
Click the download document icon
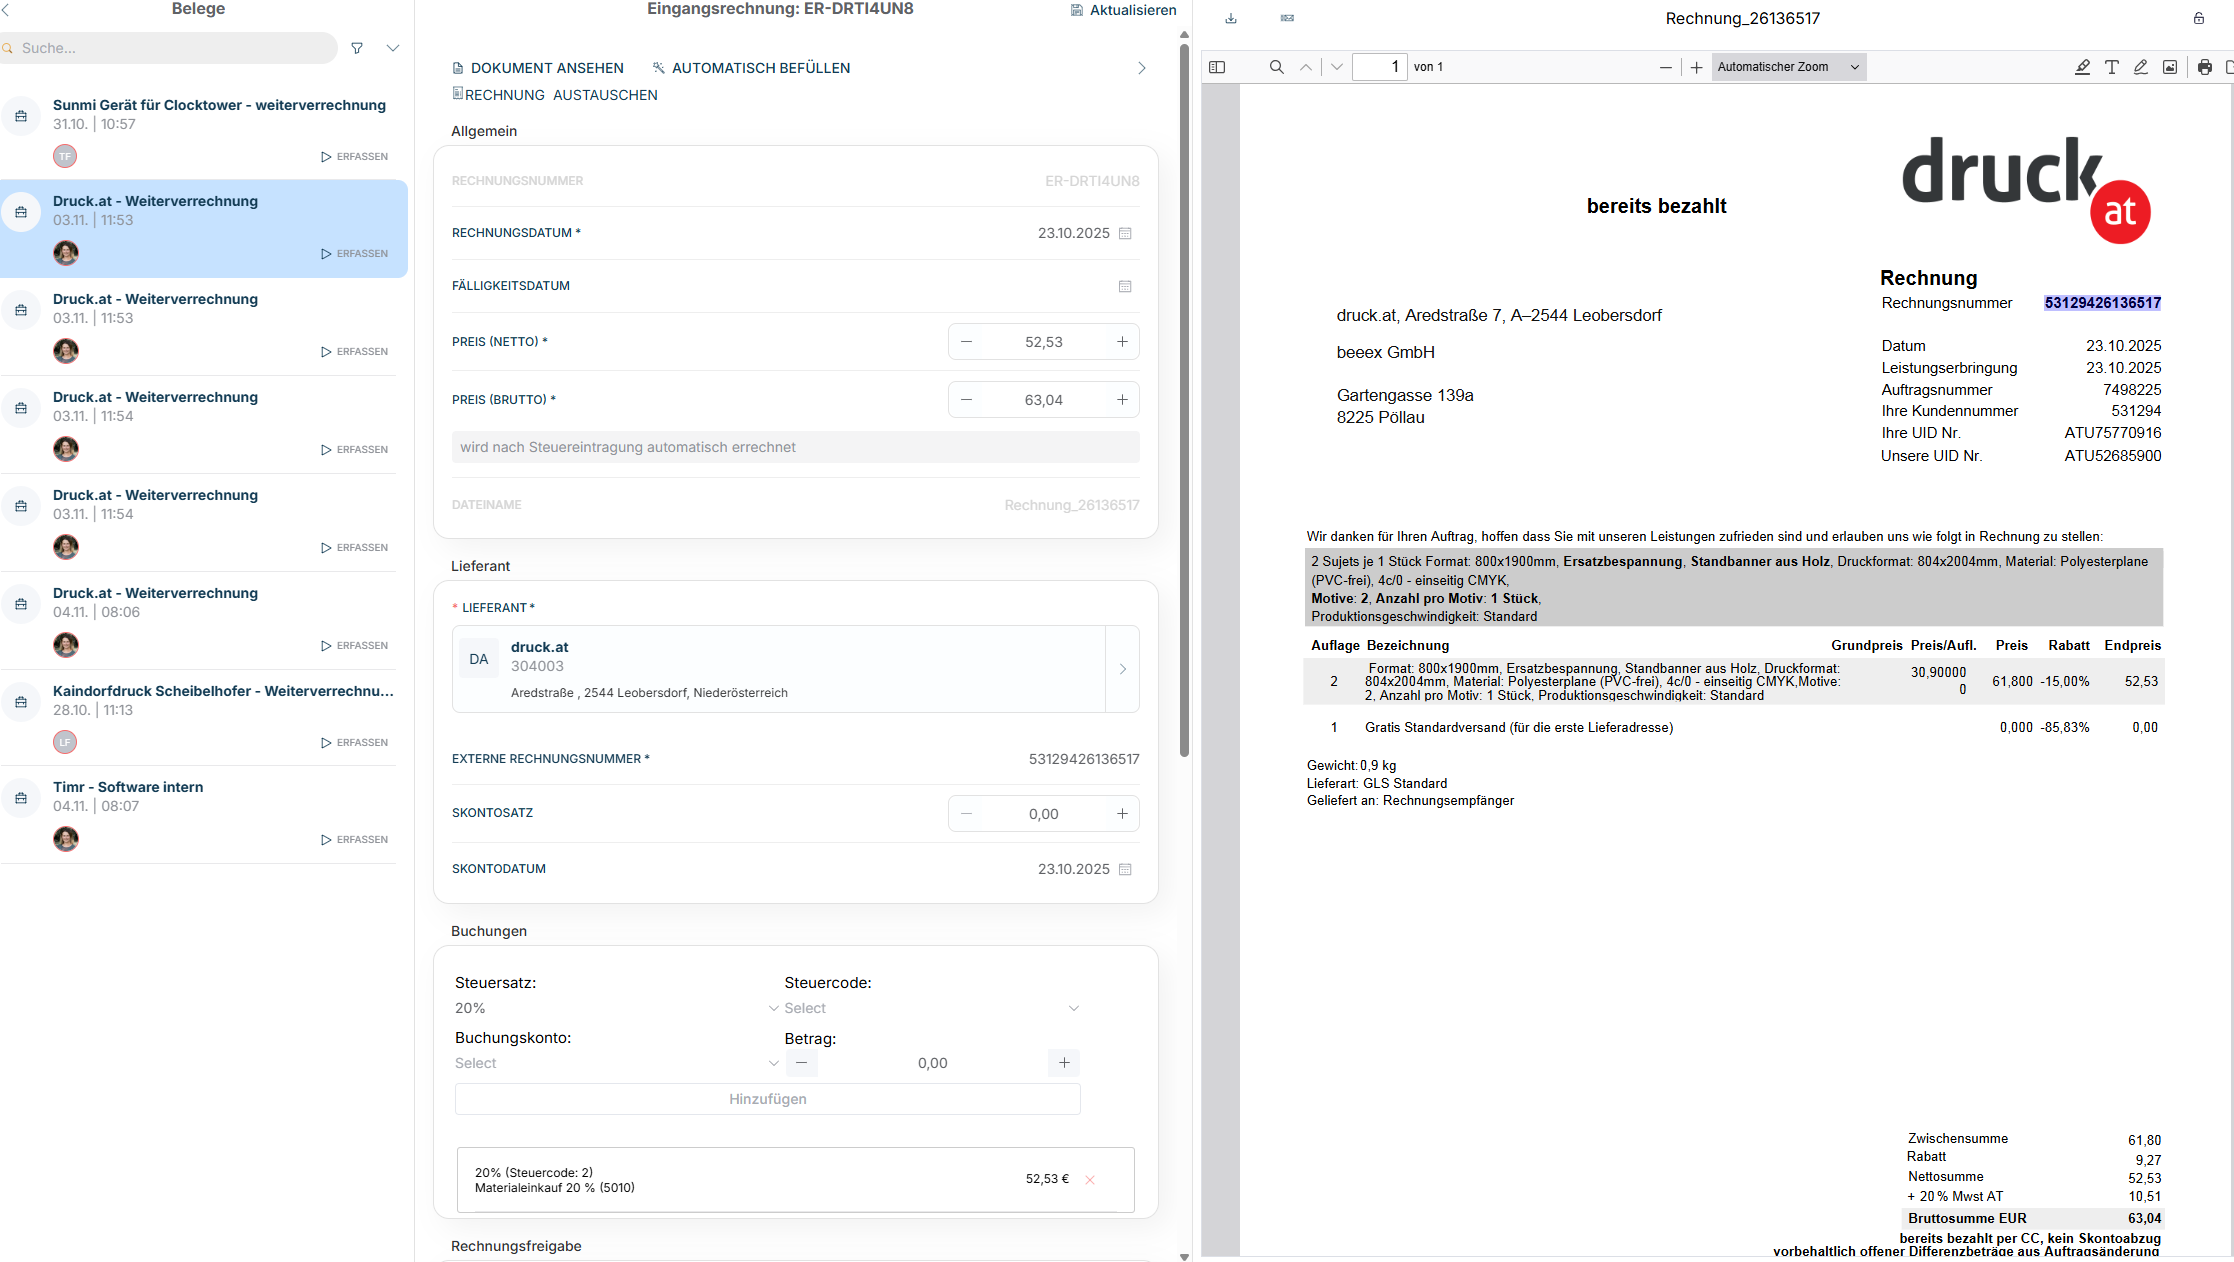tap(1231, 18)
